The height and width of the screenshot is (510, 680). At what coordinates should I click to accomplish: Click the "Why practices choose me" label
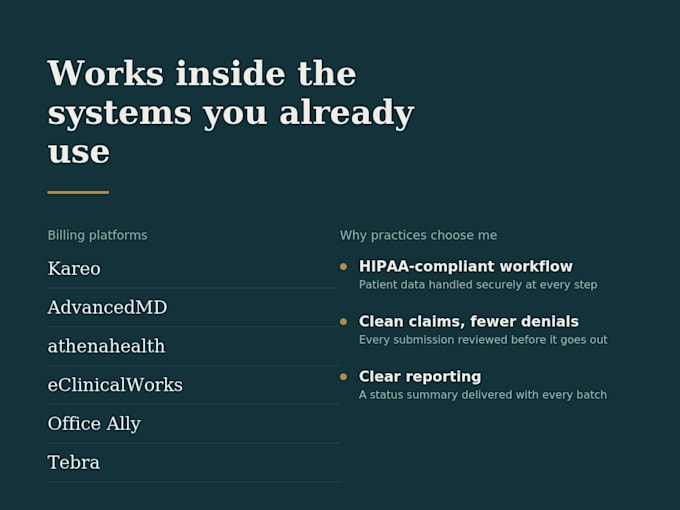pos(418,235)
